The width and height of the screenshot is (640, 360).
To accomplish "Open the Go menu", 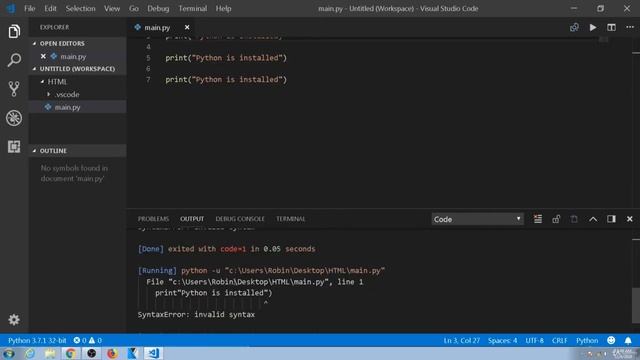I will point(133,9).
